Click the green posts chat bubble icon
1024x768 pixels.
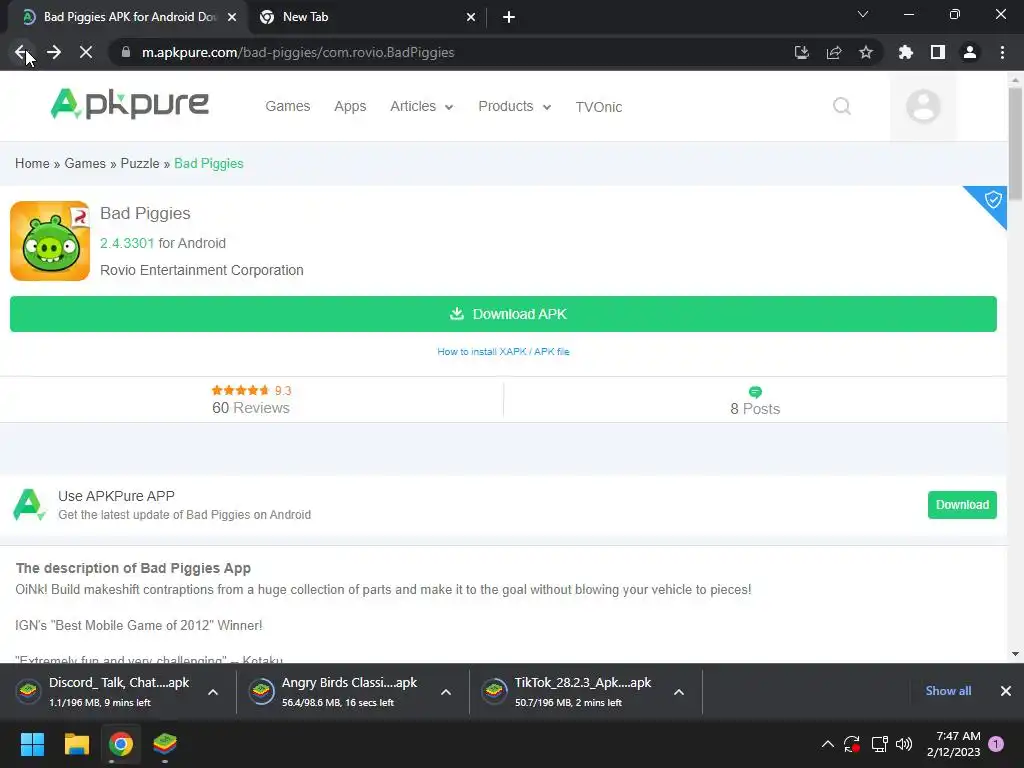point(755,392)
